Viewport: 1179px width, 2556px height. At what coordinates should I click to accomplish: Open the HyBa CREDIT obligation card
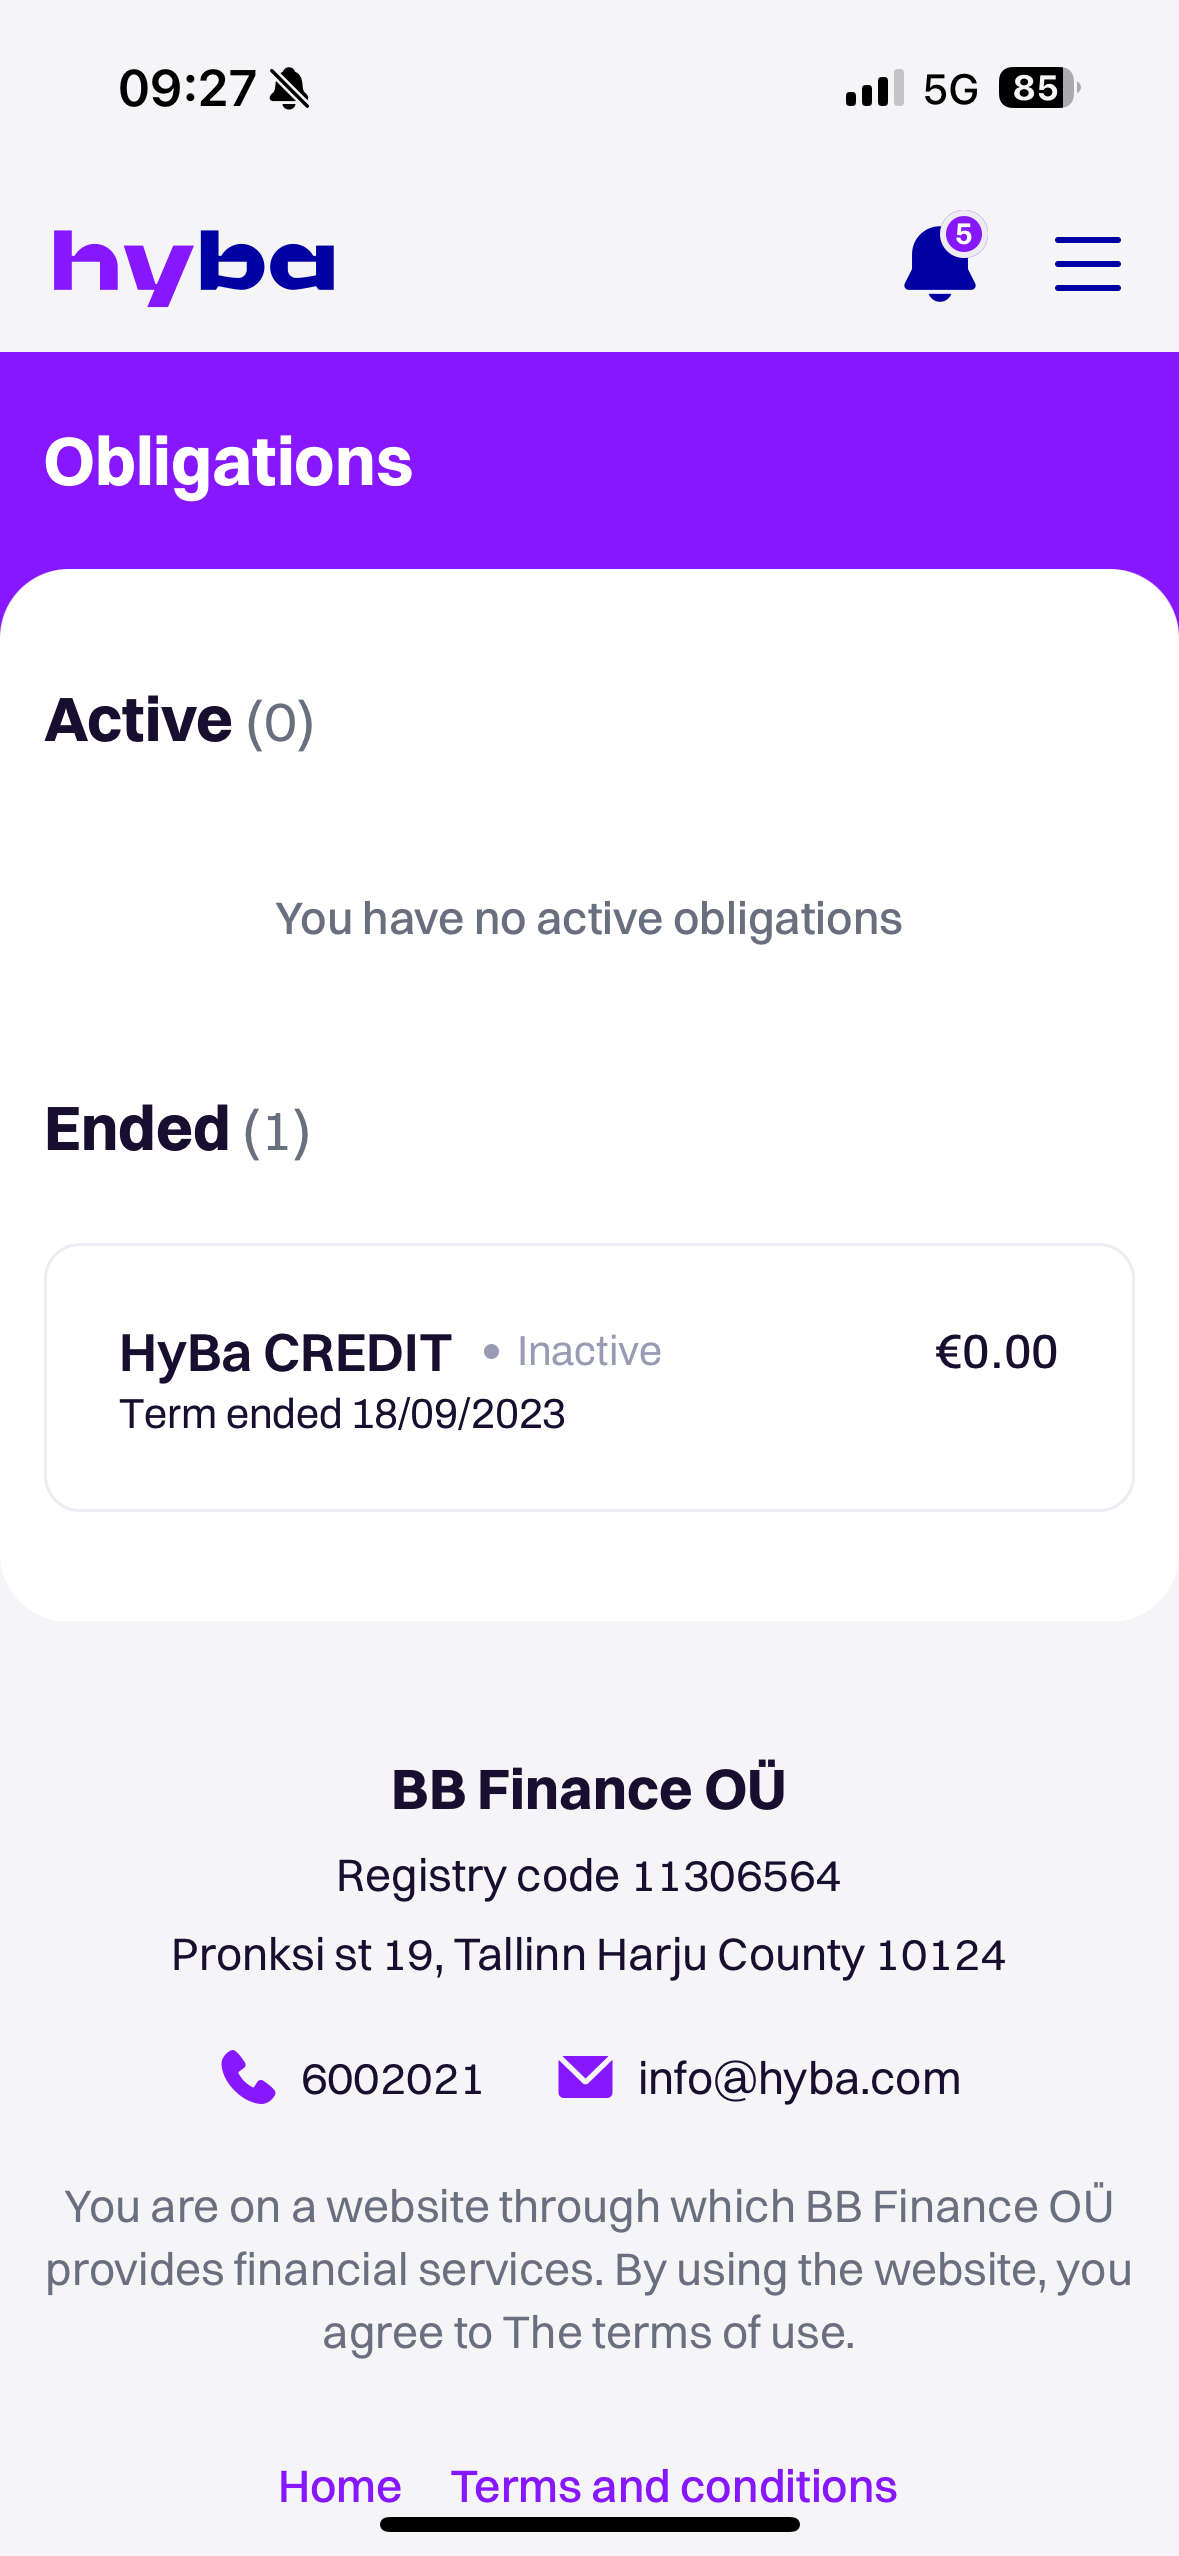[x=589, y=1376]
